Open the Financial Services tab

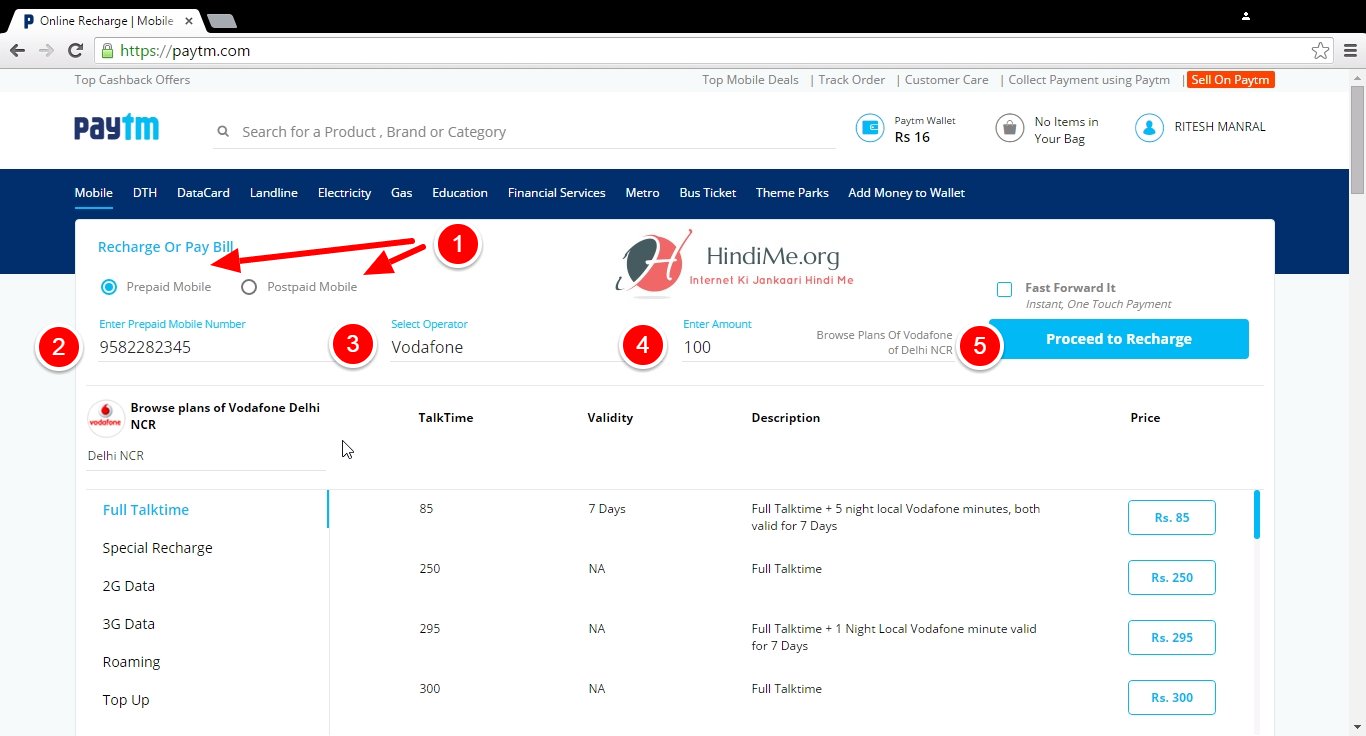tap(557, 193)
